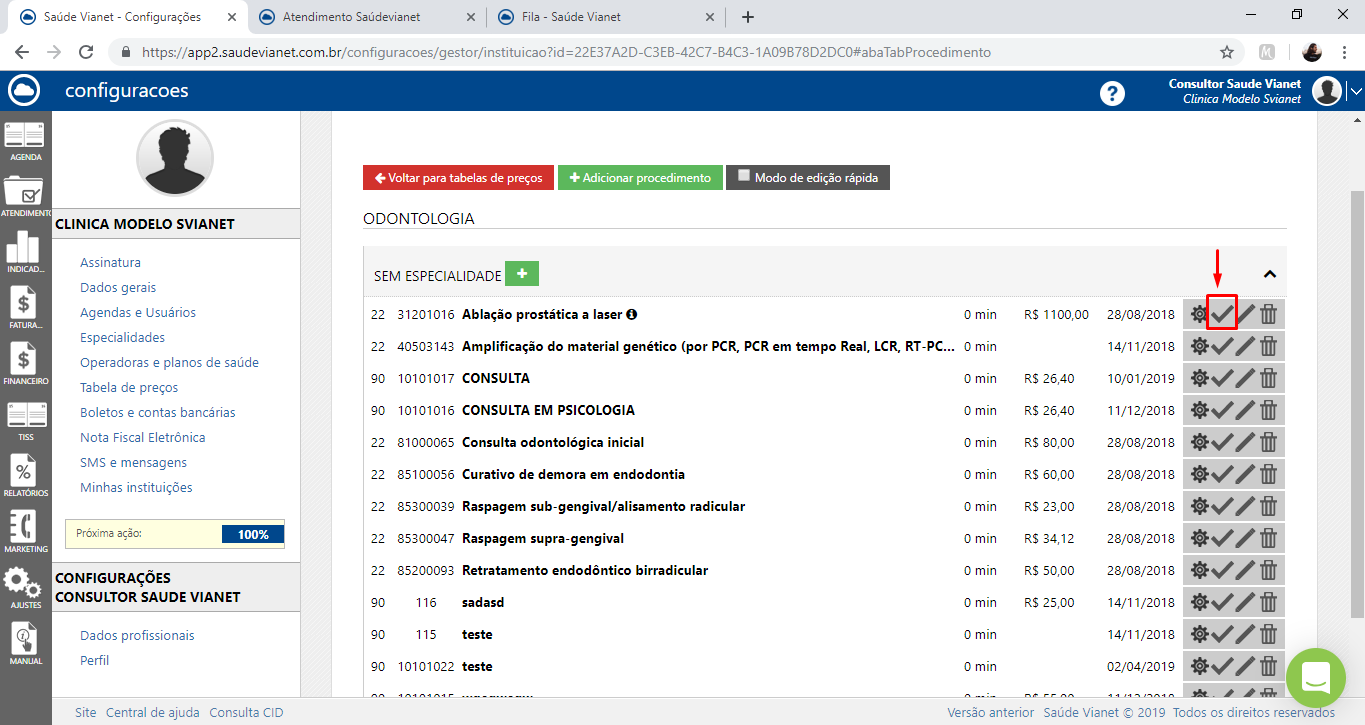Open the TISS module icon
The width and height of the screenshot is (1365, 725).
25,420
